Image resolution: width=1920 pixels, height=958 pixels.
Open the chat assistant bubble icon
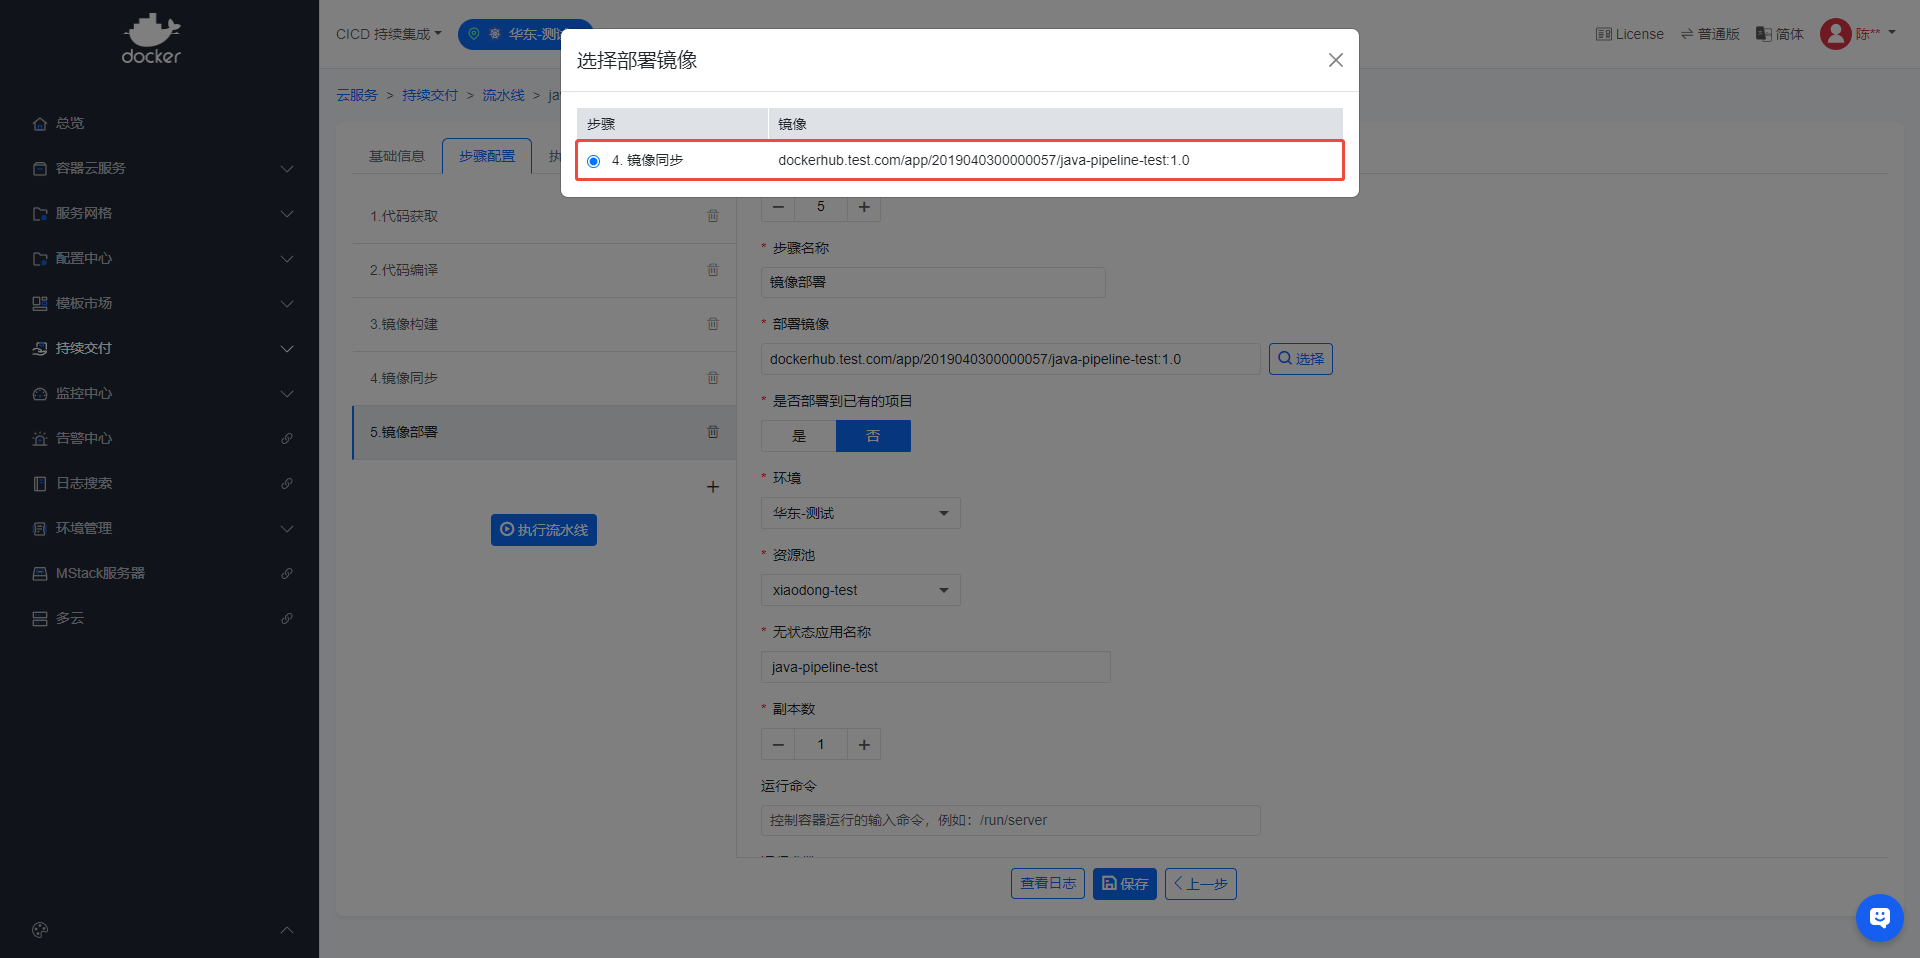pos(1879,917)
